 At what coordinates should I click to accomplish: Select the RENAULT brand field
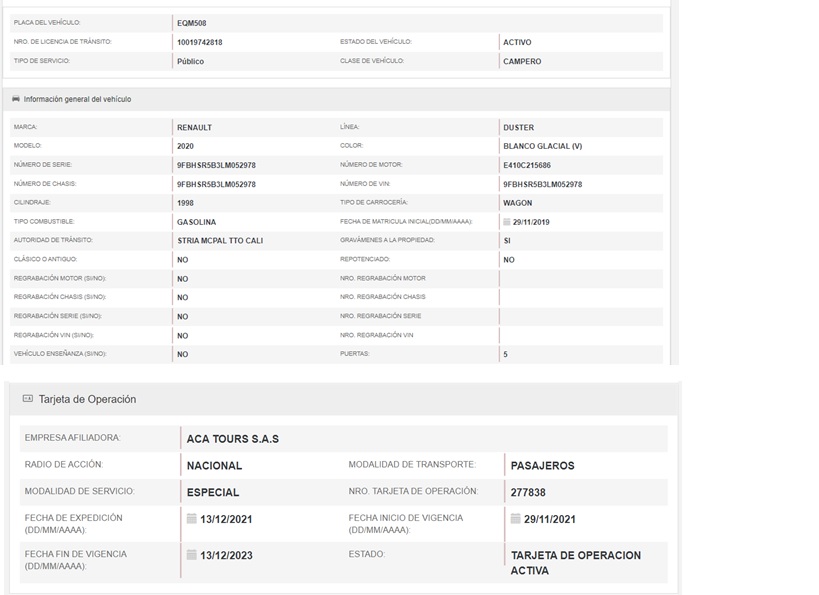click(194, 128)
